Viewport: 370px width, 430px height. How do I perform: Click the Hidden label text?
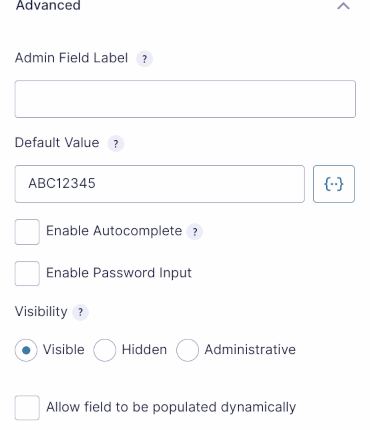[144, 350]
